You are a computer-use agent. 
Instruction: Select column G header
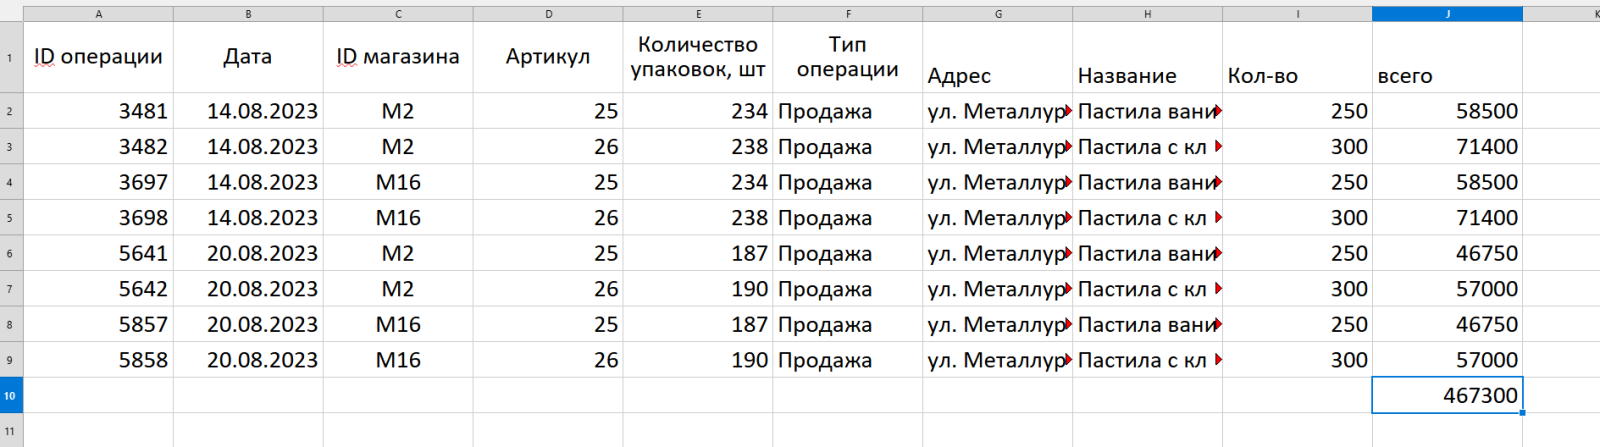coord(997,14)
